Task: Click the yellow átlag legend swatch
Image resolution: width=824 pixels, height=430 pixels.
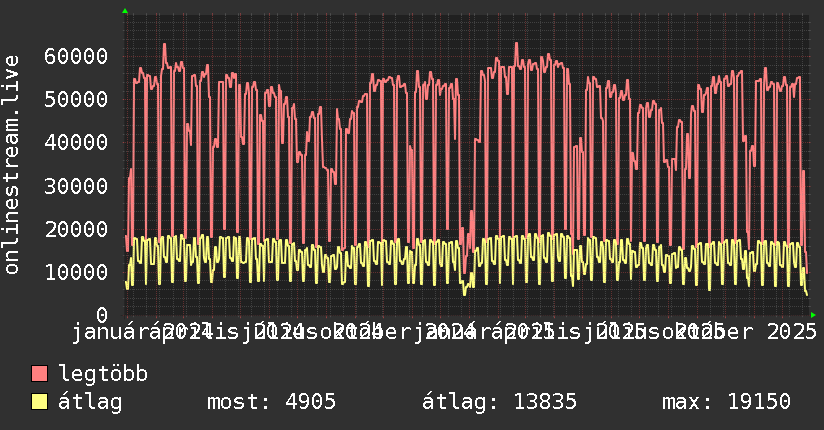Action: pos(40,402)
